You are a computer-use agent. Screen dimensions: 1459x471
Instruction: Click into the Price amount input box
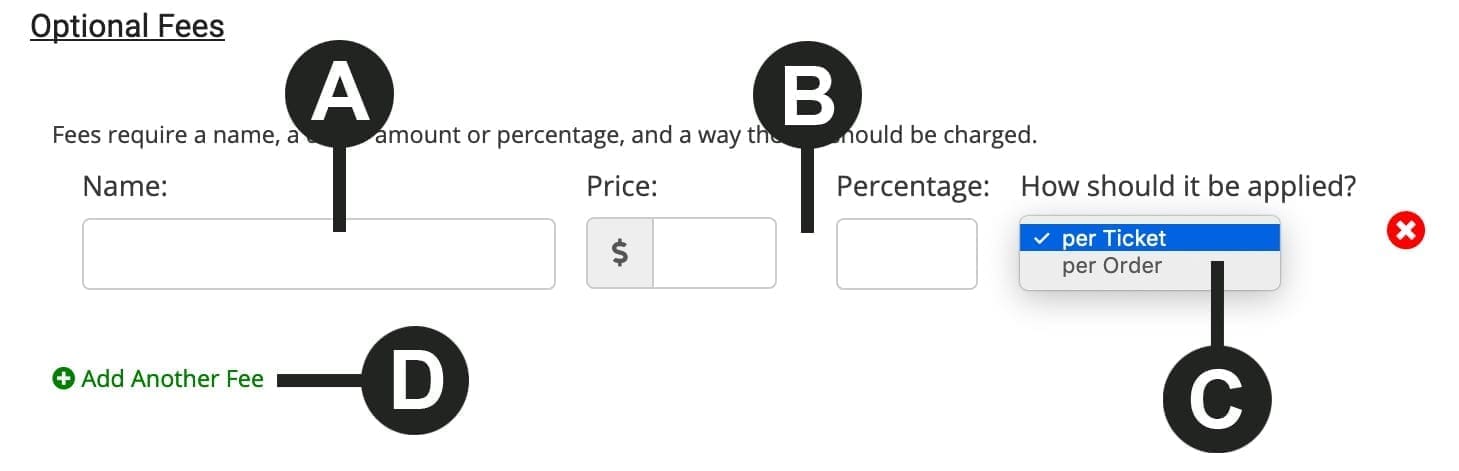point(714,253)
